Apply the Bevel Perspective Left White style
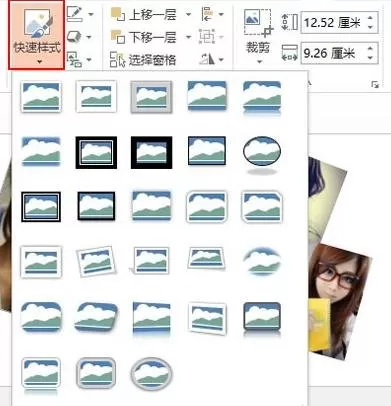The image size is (391, 406). coord(207,318)
